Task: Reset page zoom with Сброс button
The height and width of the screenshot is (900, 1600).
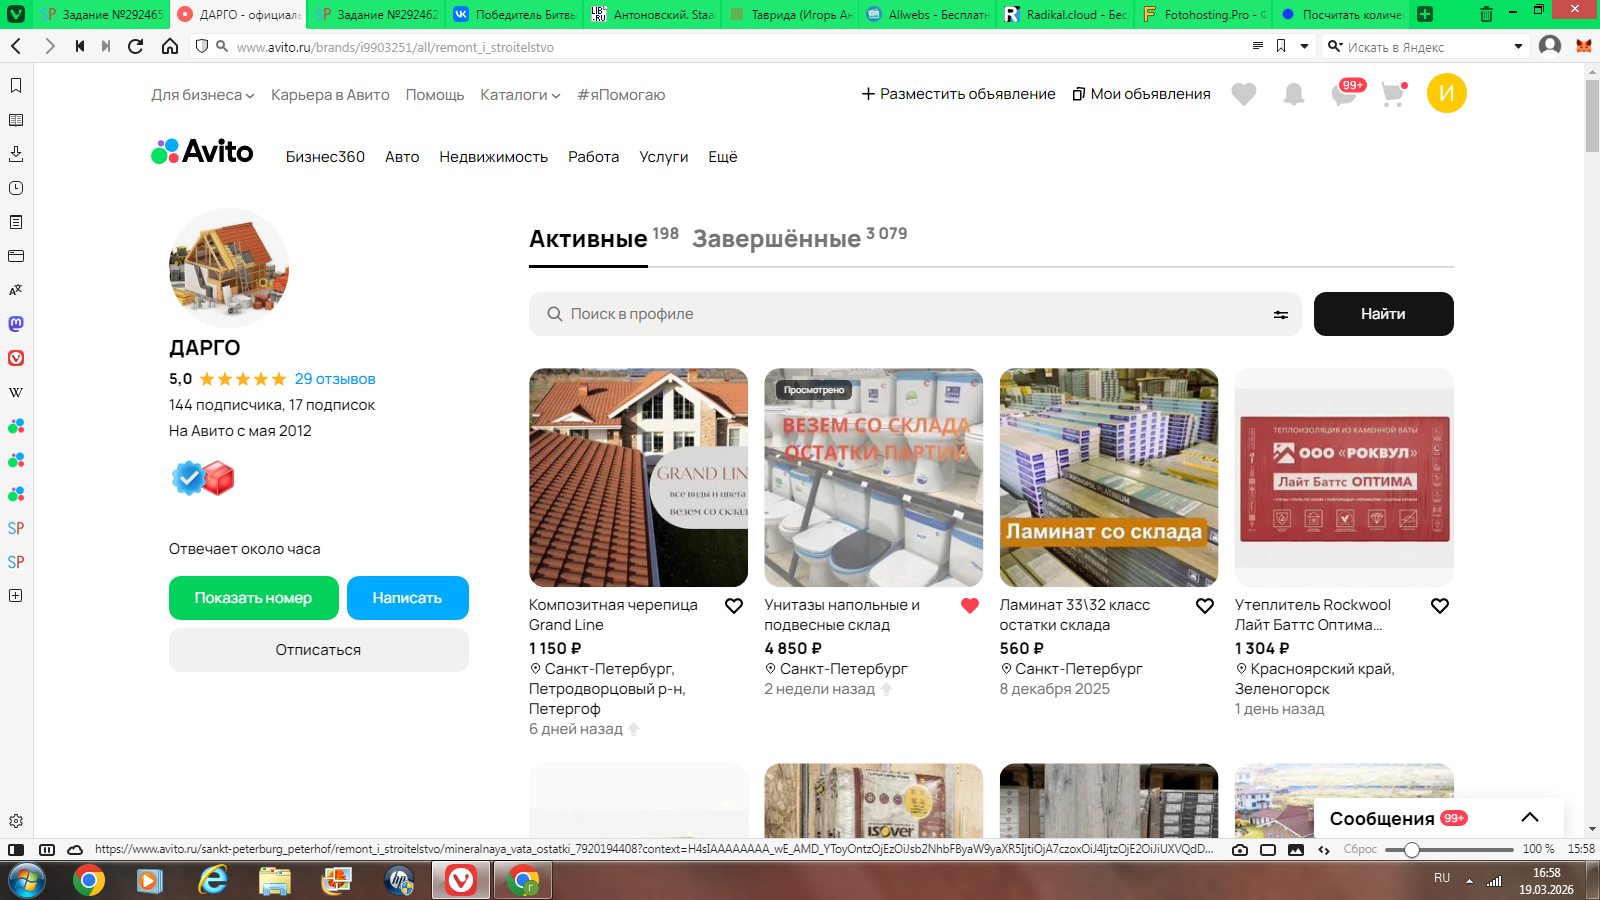Action: [1360, 850]
